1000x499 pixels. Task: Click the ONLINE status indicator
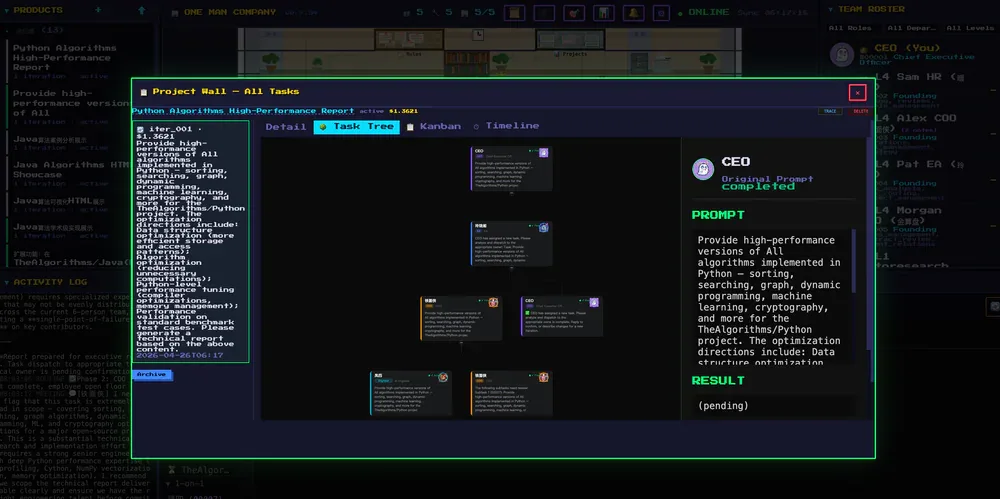click(x=703, y=12)
